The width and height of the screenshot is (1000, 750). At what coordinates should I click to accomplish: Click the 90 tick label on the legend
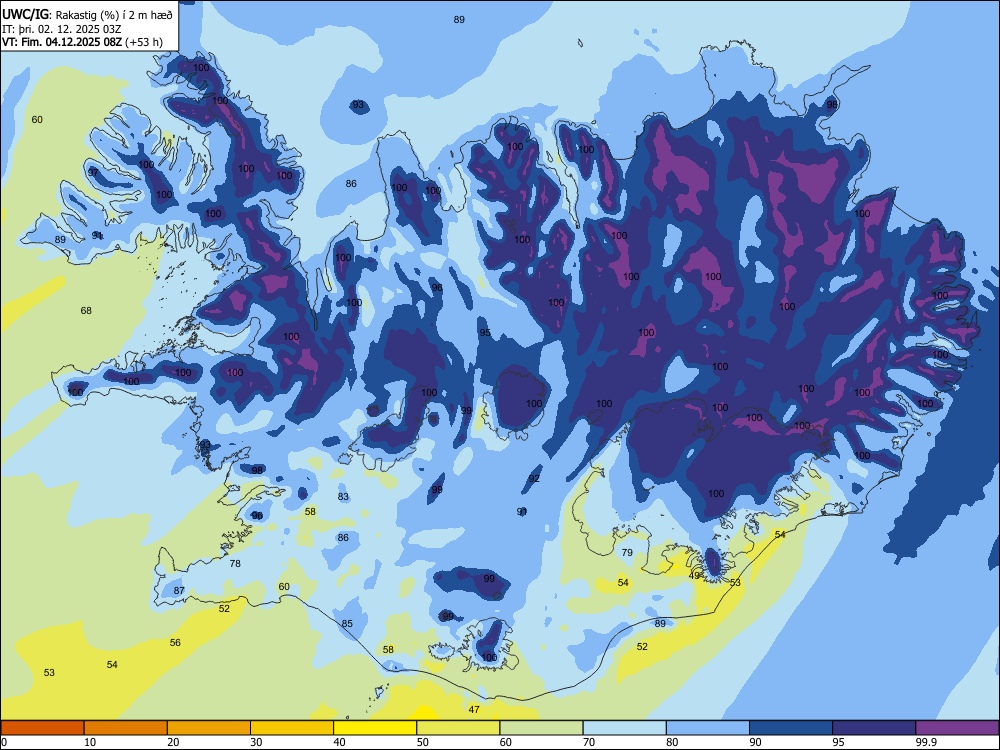click(755, 742)
